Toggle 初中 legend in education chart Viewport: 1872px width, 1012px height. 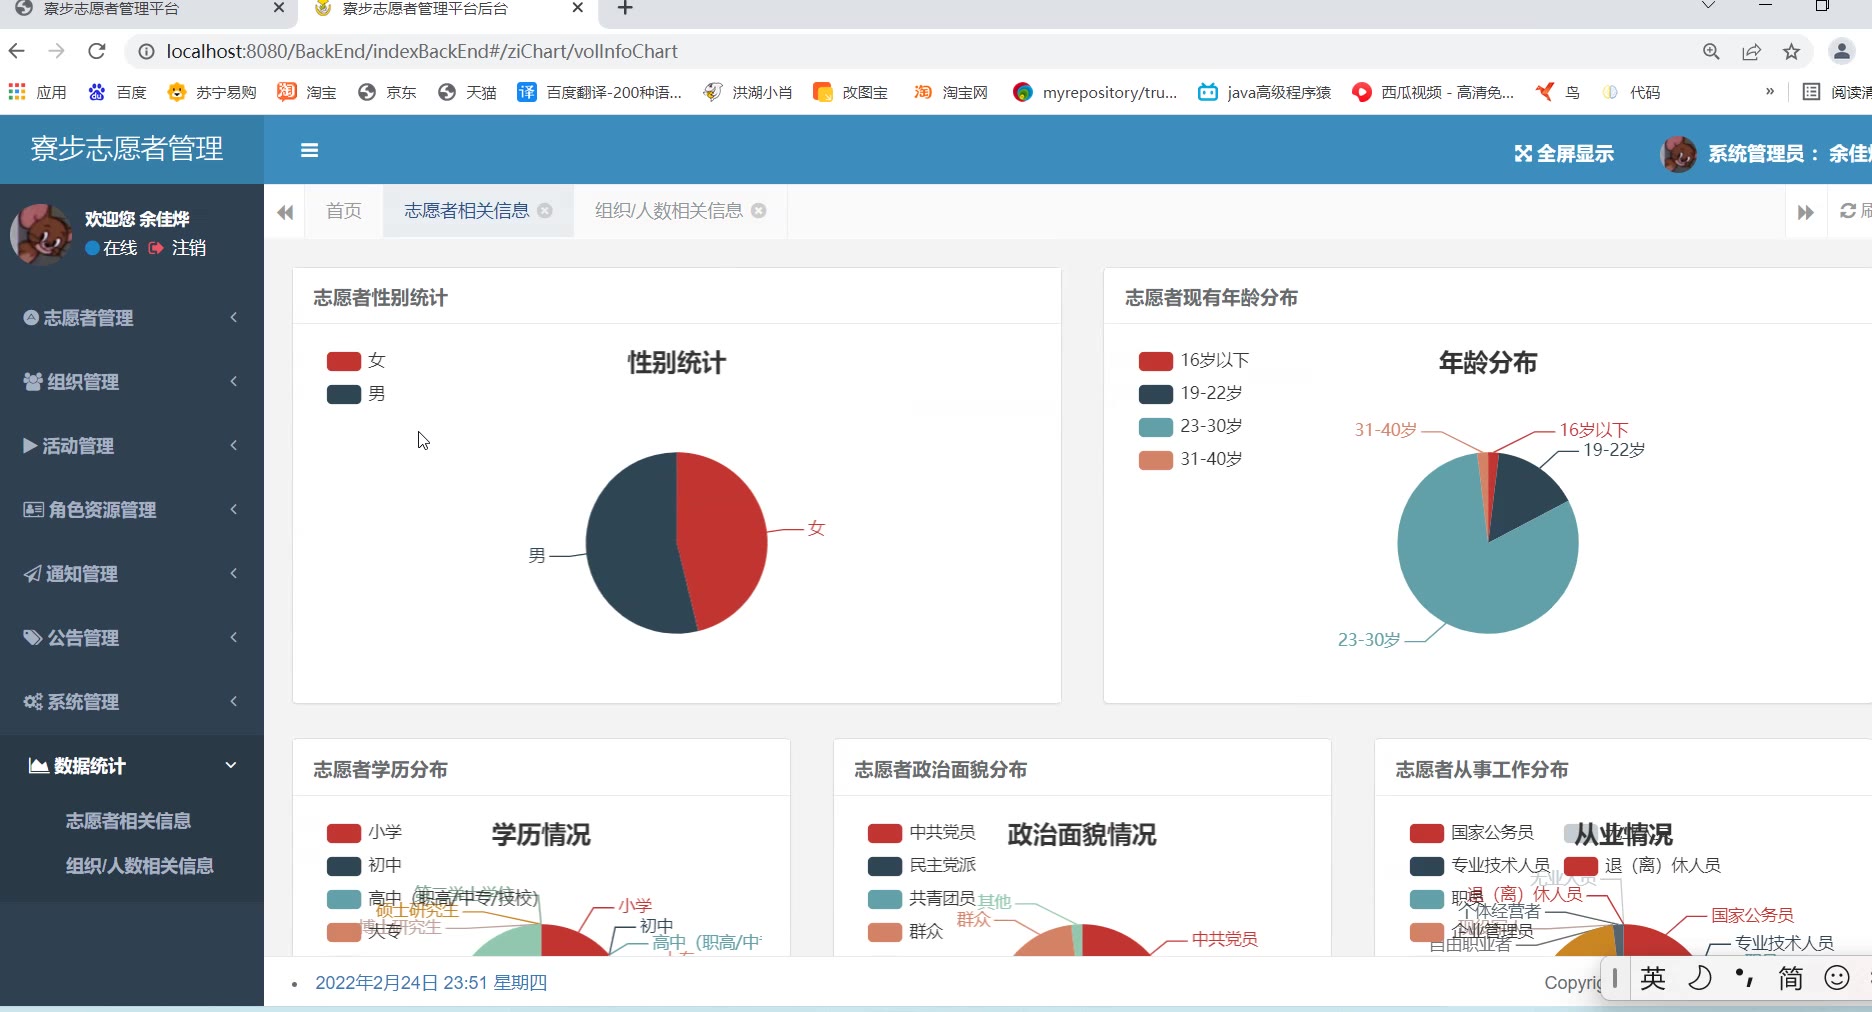coord(364,866)
